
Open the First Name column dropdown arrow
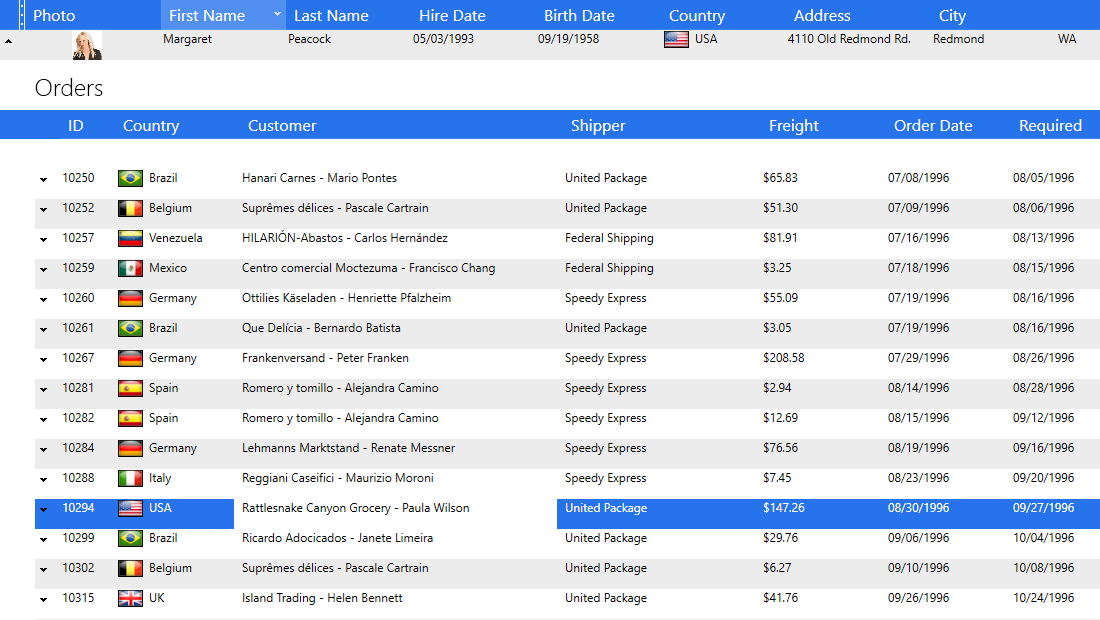point(277,15)
